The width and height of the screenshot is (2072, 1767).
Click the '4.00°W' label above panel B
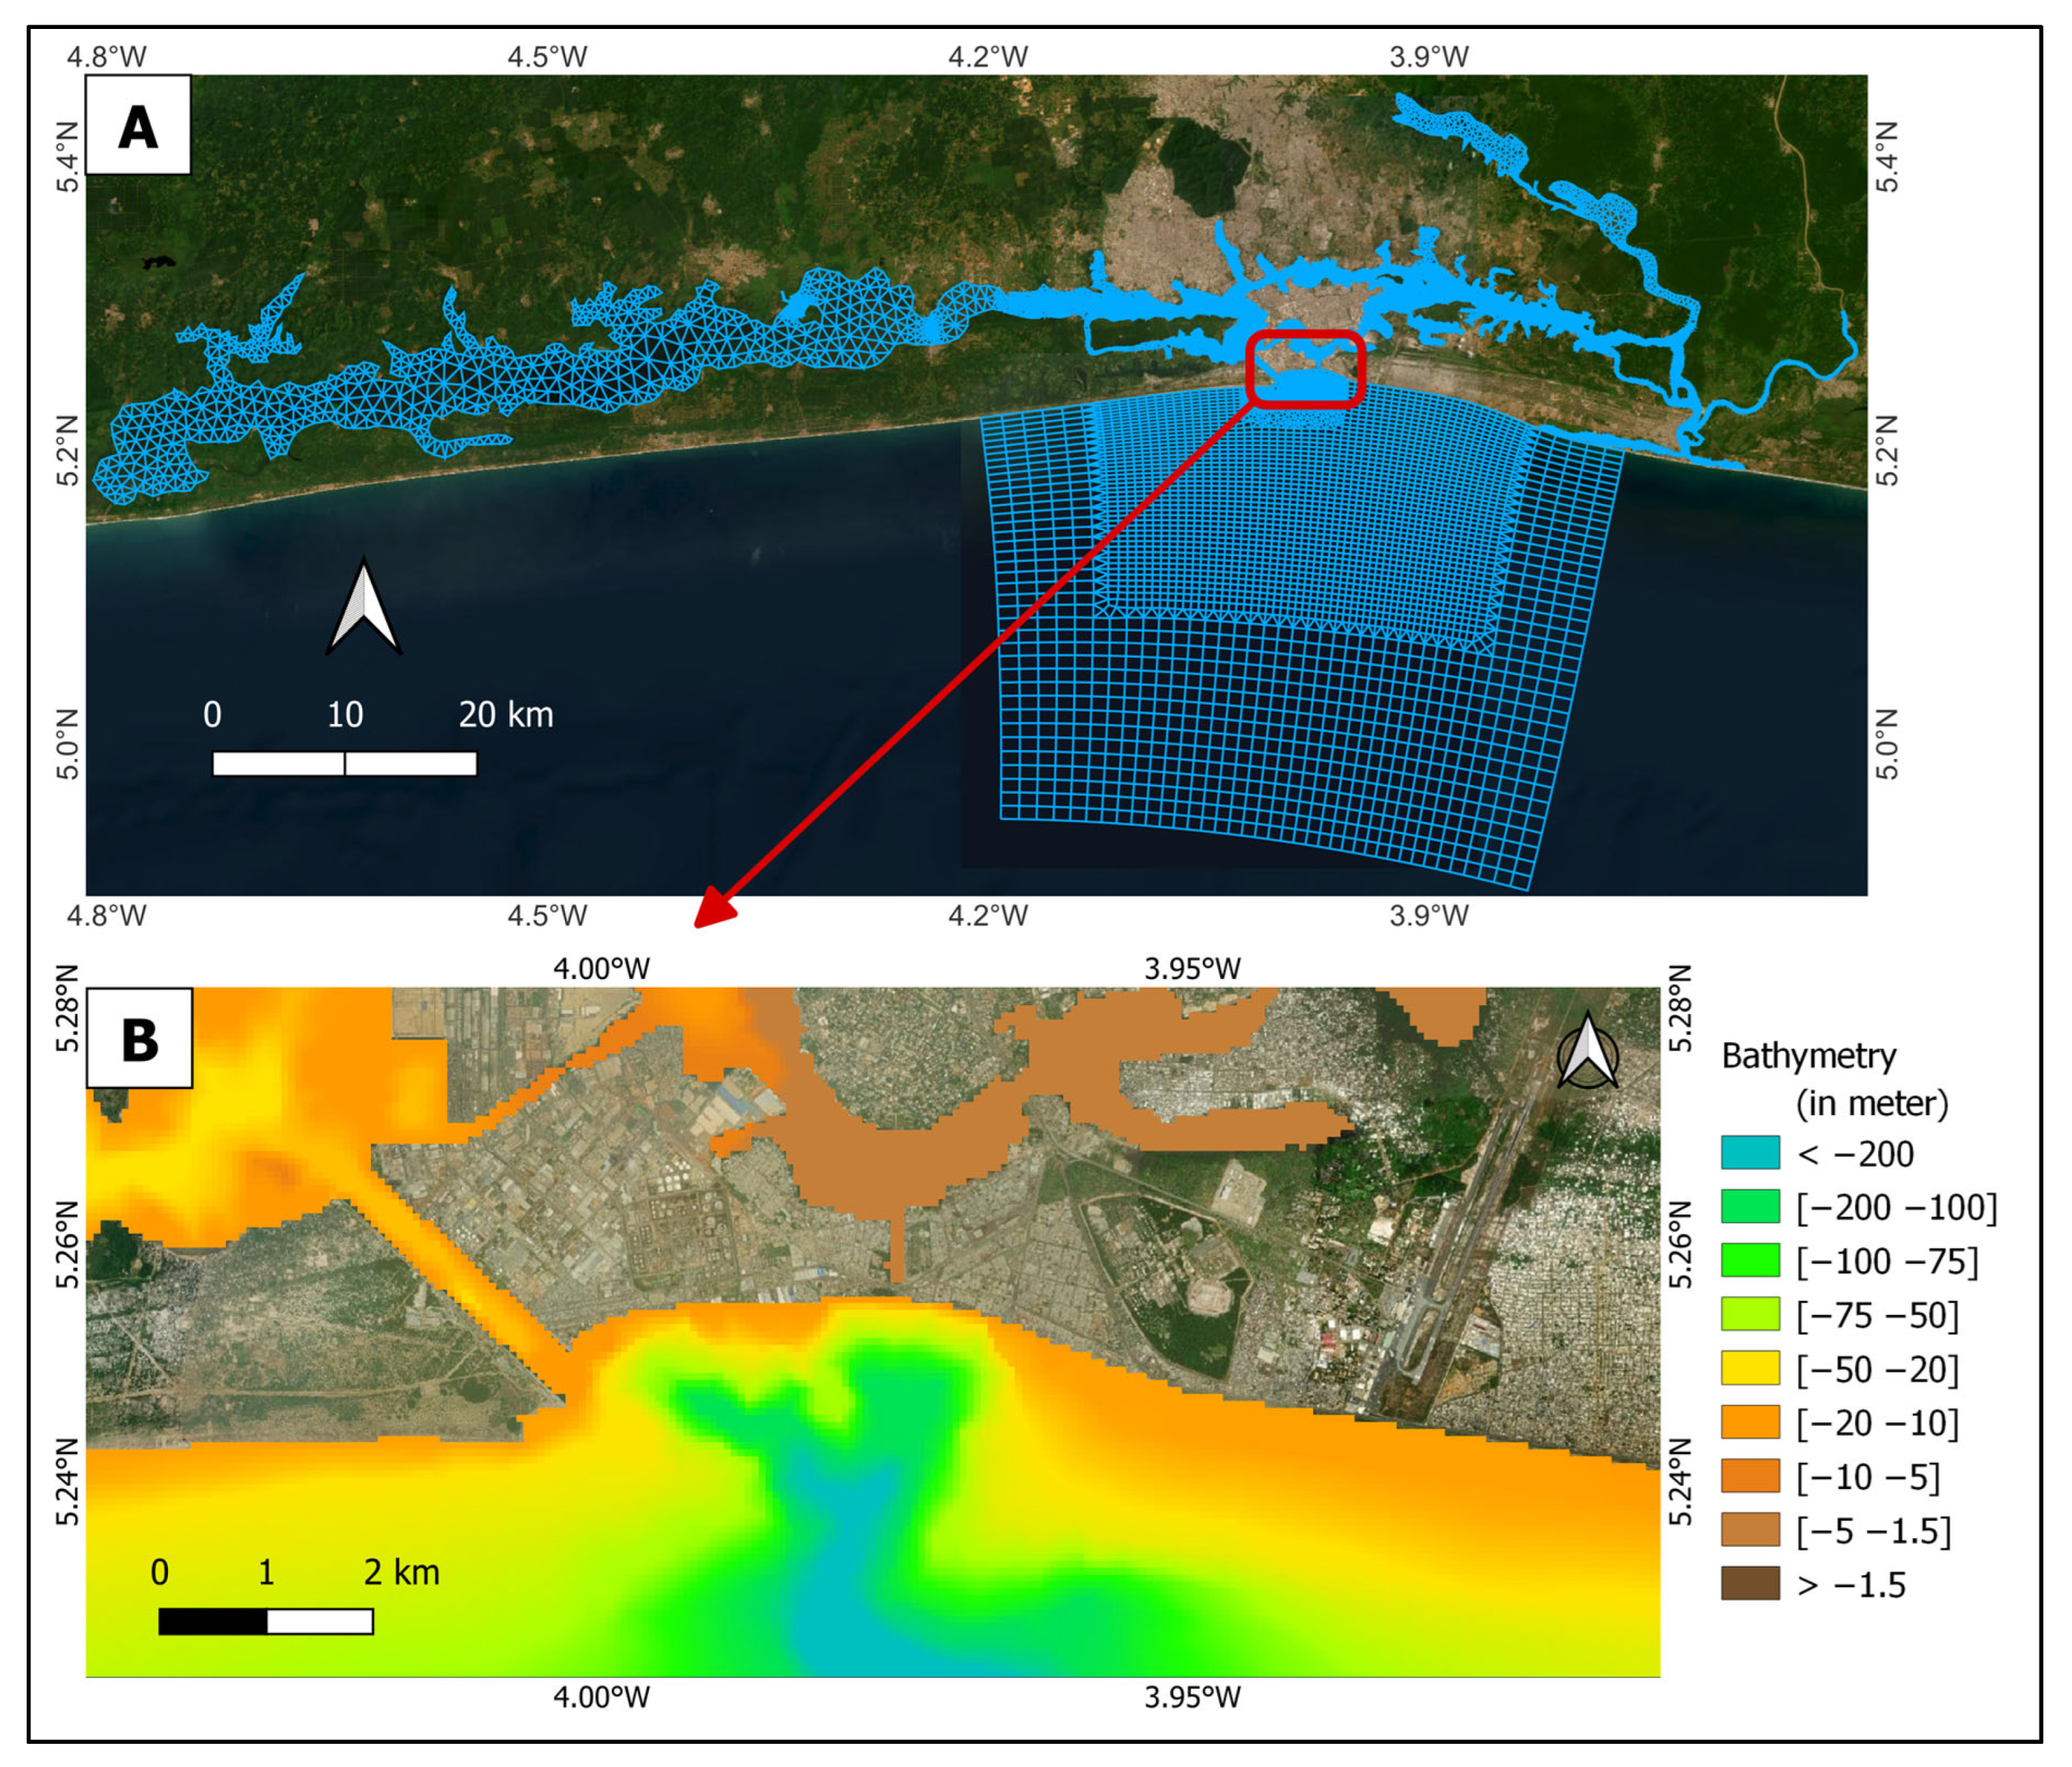pyautogui.click(x=601, y=968)
